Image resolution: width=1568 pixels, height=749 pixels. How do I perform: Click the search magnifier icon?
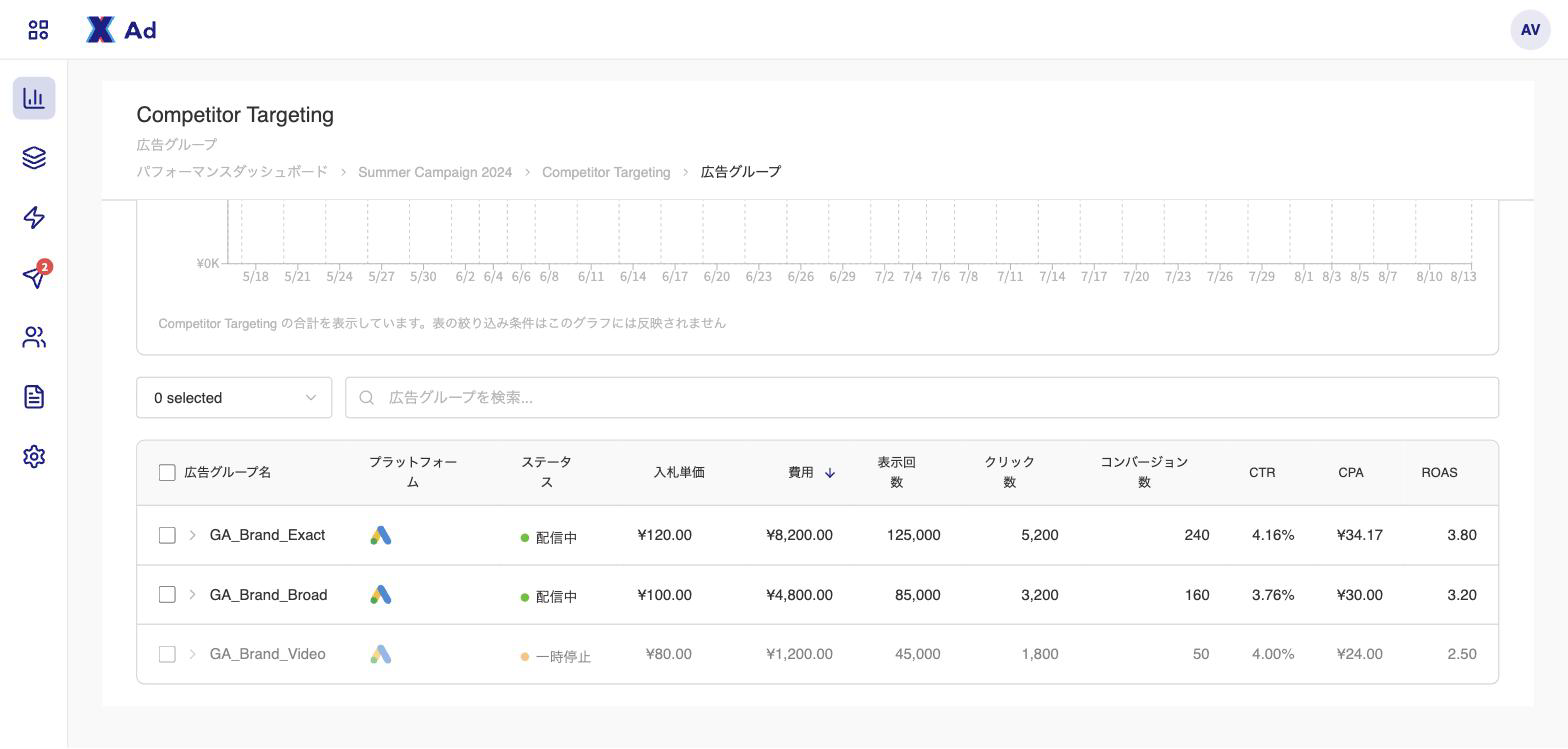[x=367, y=398]
